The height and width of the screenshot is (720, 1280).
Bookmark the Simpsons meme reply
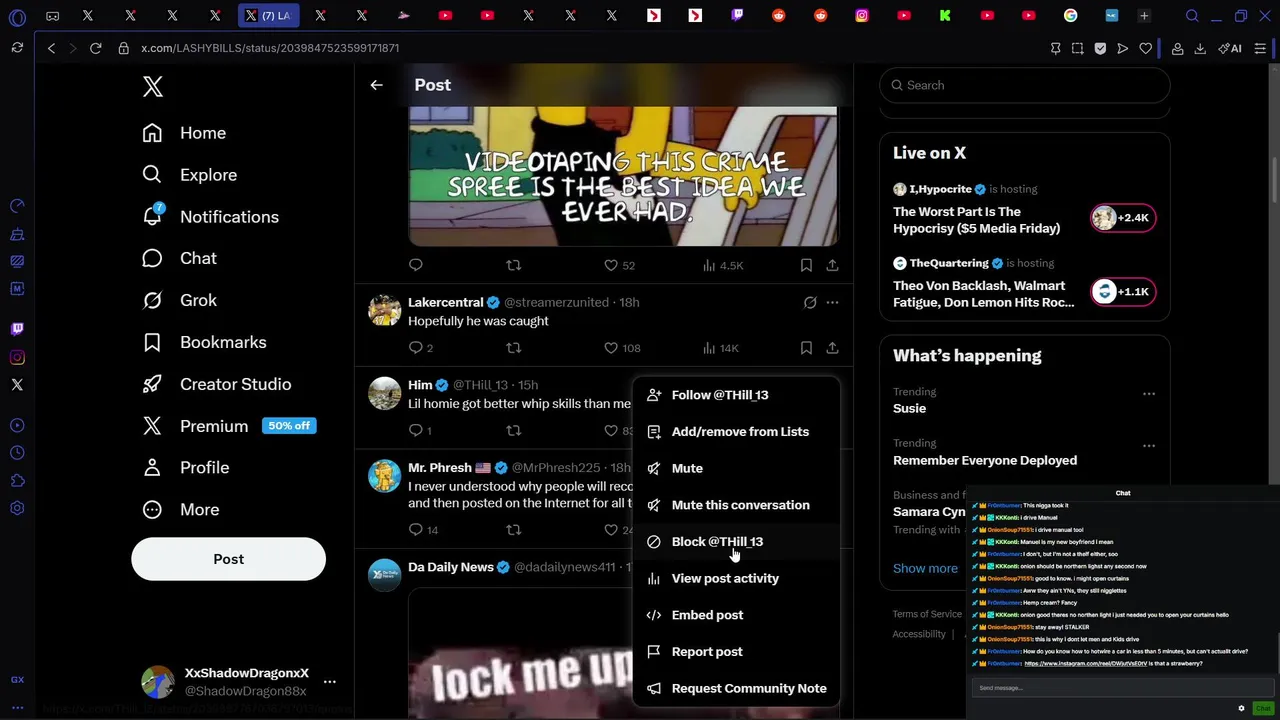[806, 265]
